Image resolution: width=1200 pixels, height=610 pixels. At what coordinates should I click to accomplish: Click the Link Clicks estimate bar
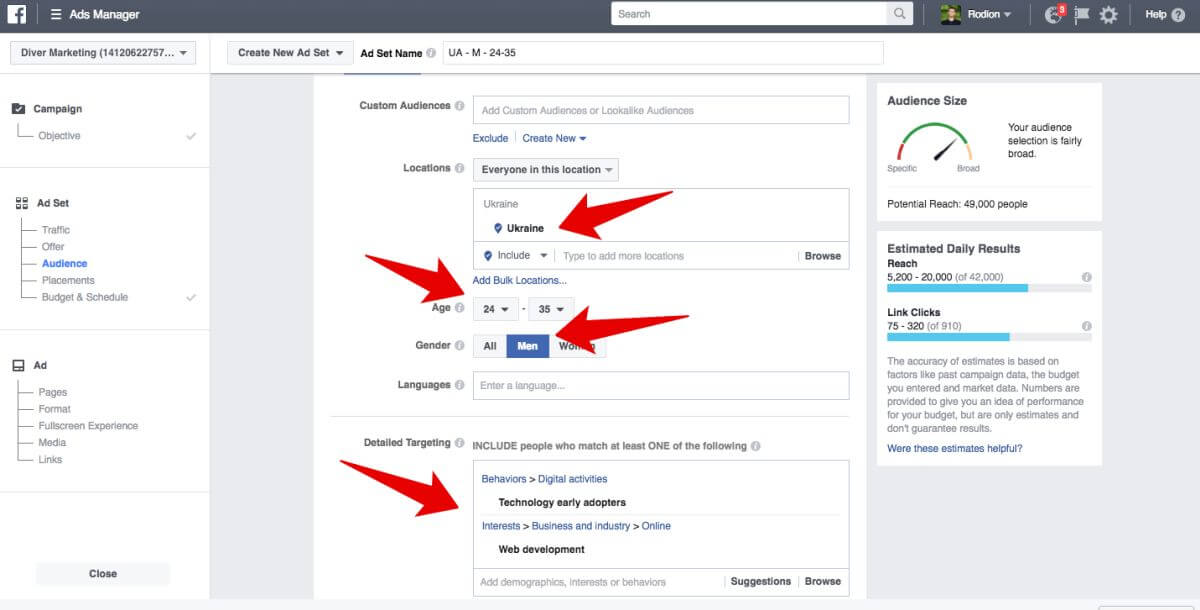[x=989, y=337]
